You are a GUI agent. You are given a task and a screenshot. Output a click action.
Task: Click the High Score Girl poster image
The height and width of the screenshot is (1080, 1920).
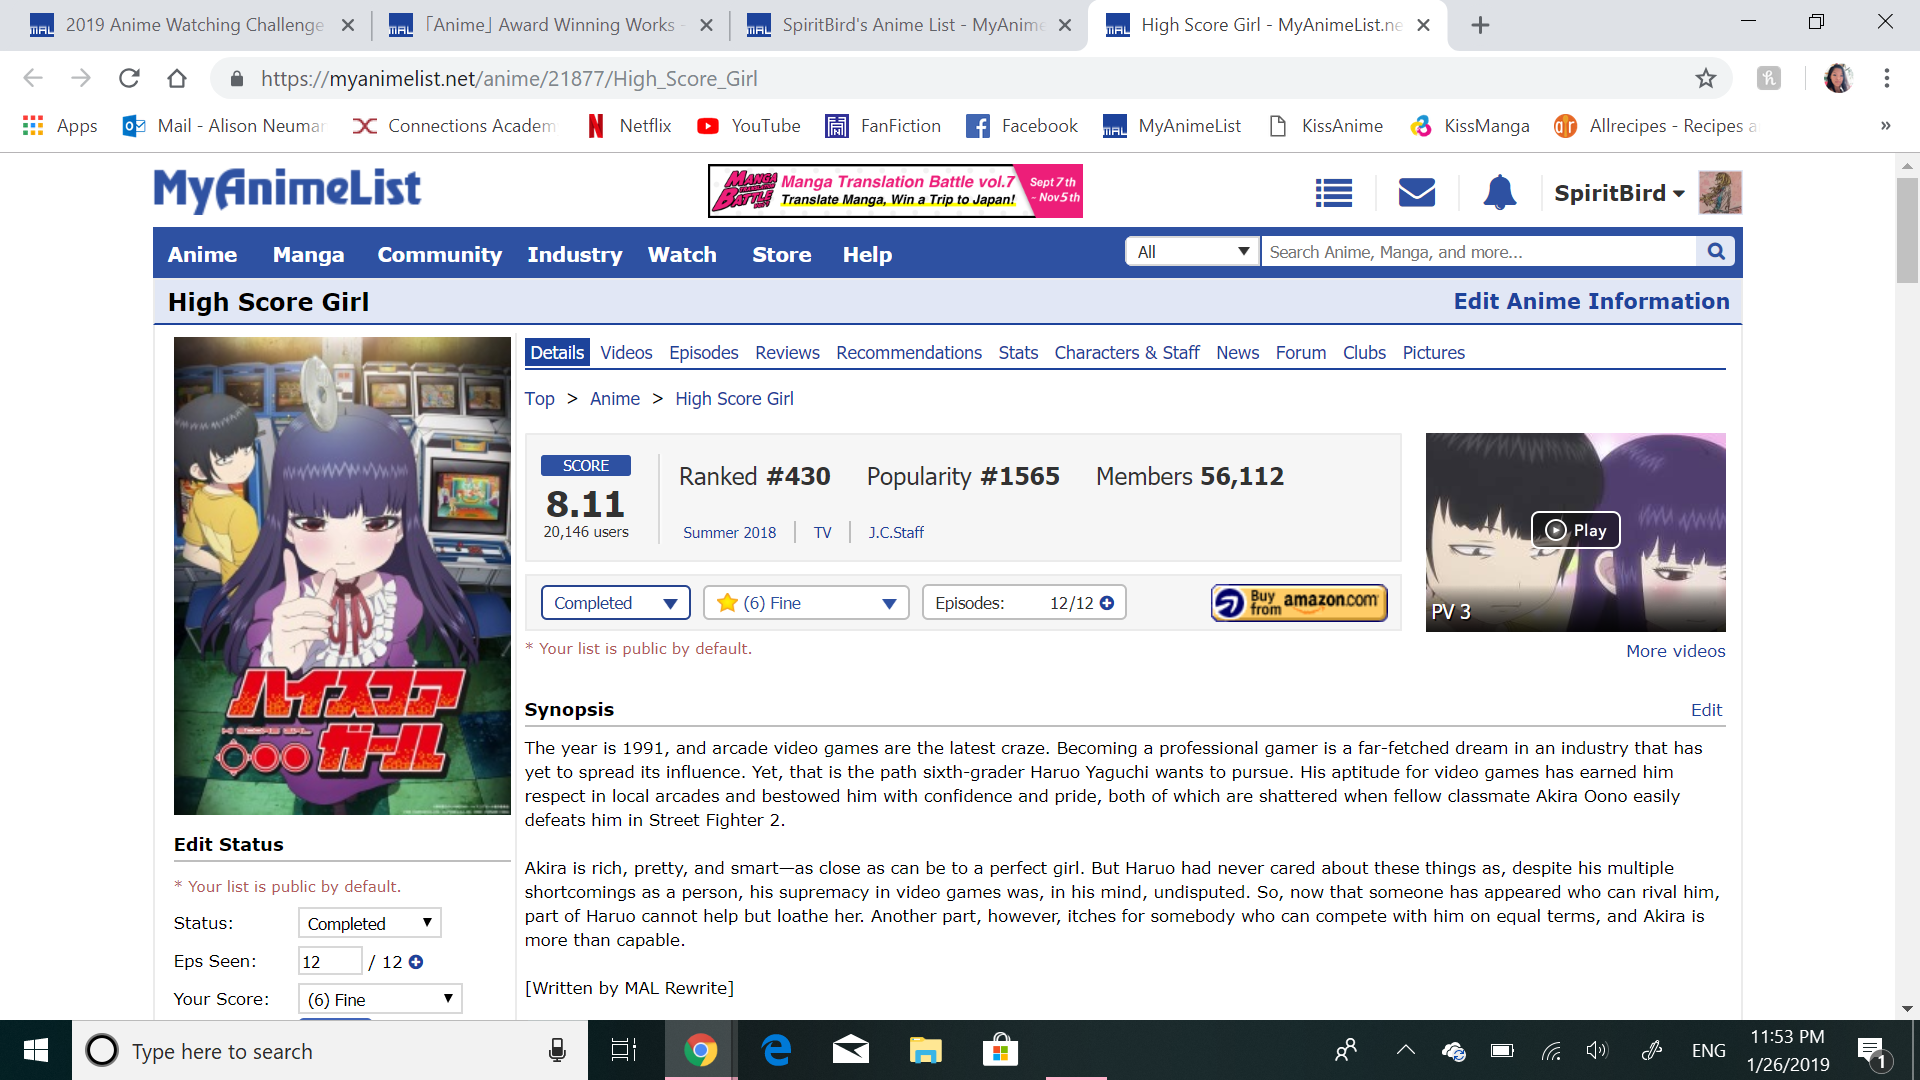342,575
